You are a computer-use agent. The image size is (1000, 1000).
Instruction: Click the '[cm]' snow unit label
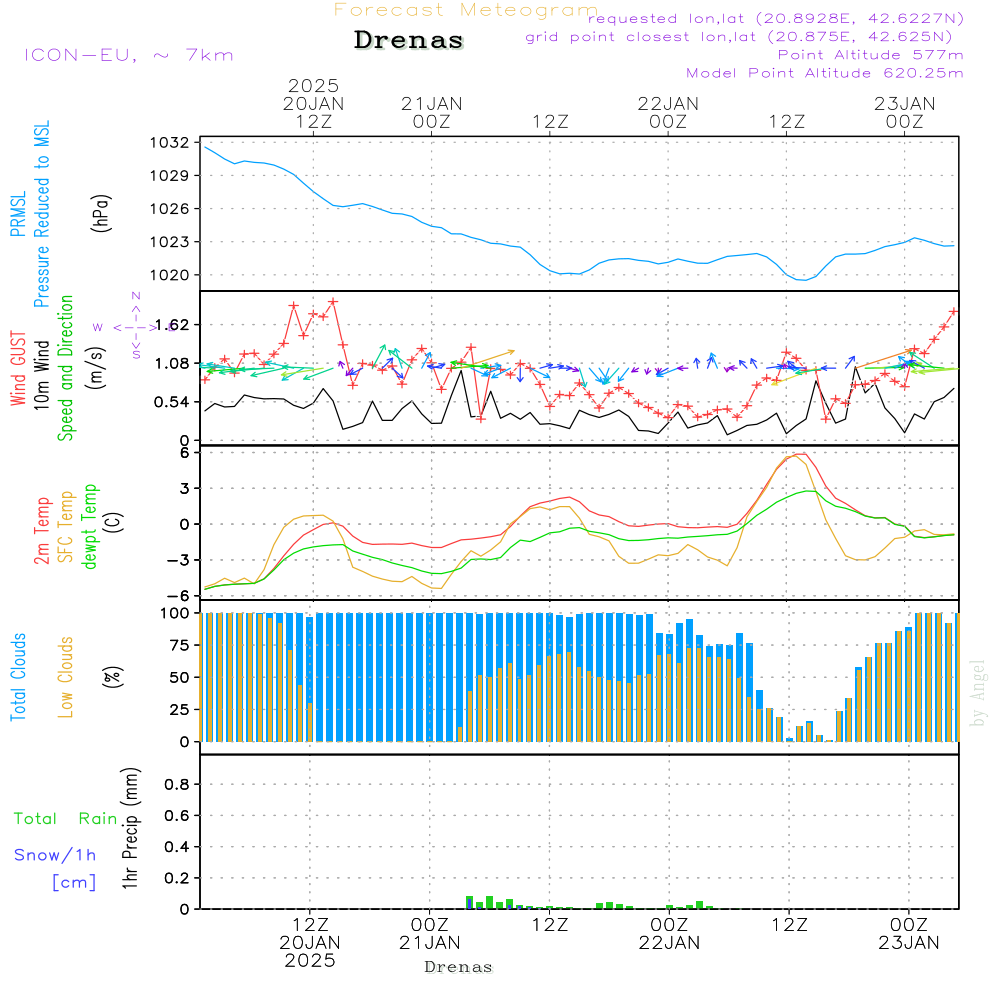pos(74,883)
